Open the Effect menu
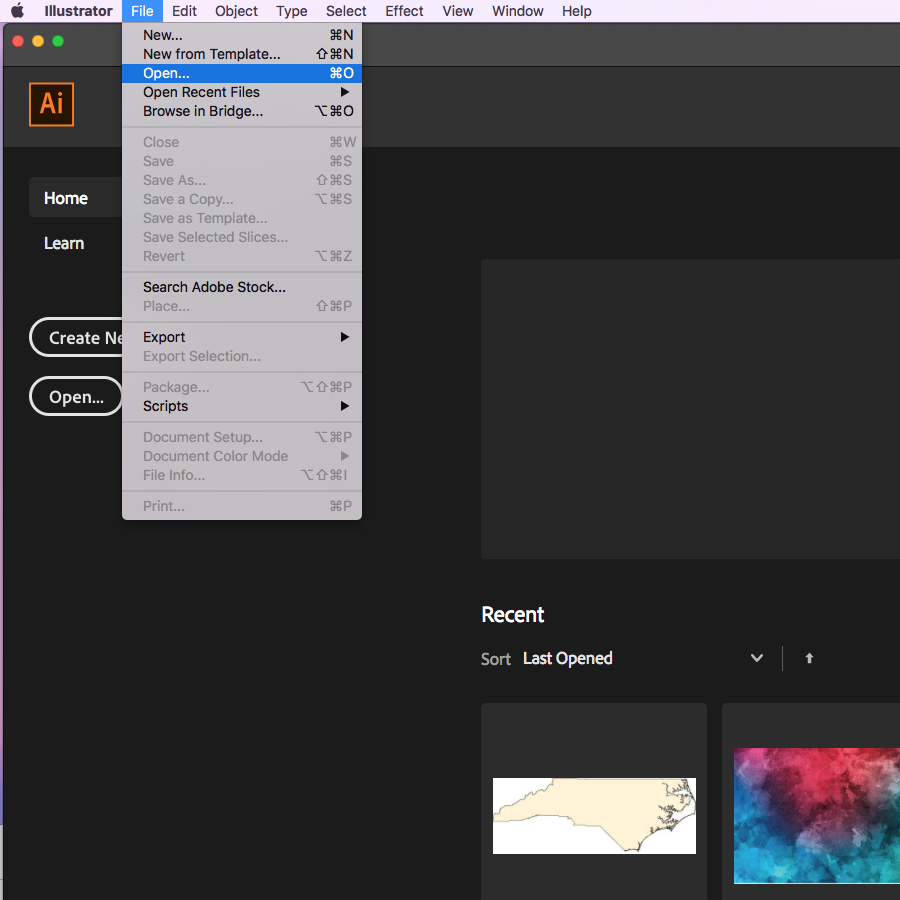This screenshot has height=900, width=900. pos(404,11)
